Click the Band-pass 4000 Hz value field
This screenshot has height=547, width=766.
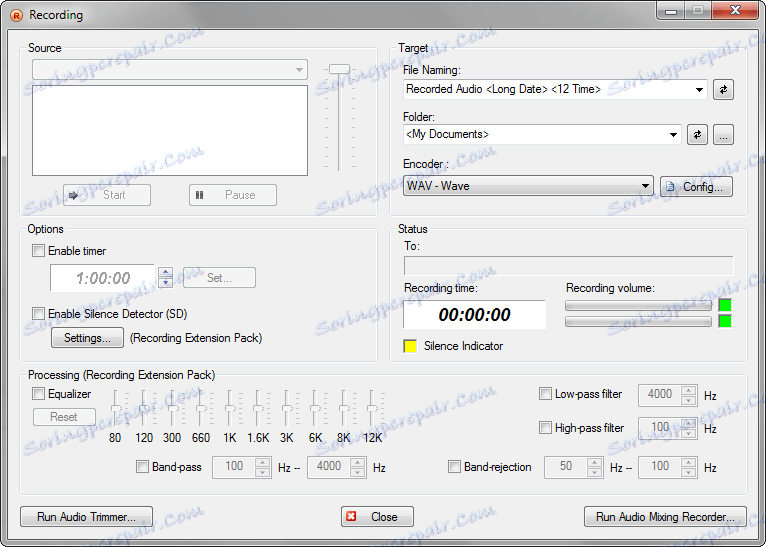pos(329,467)
